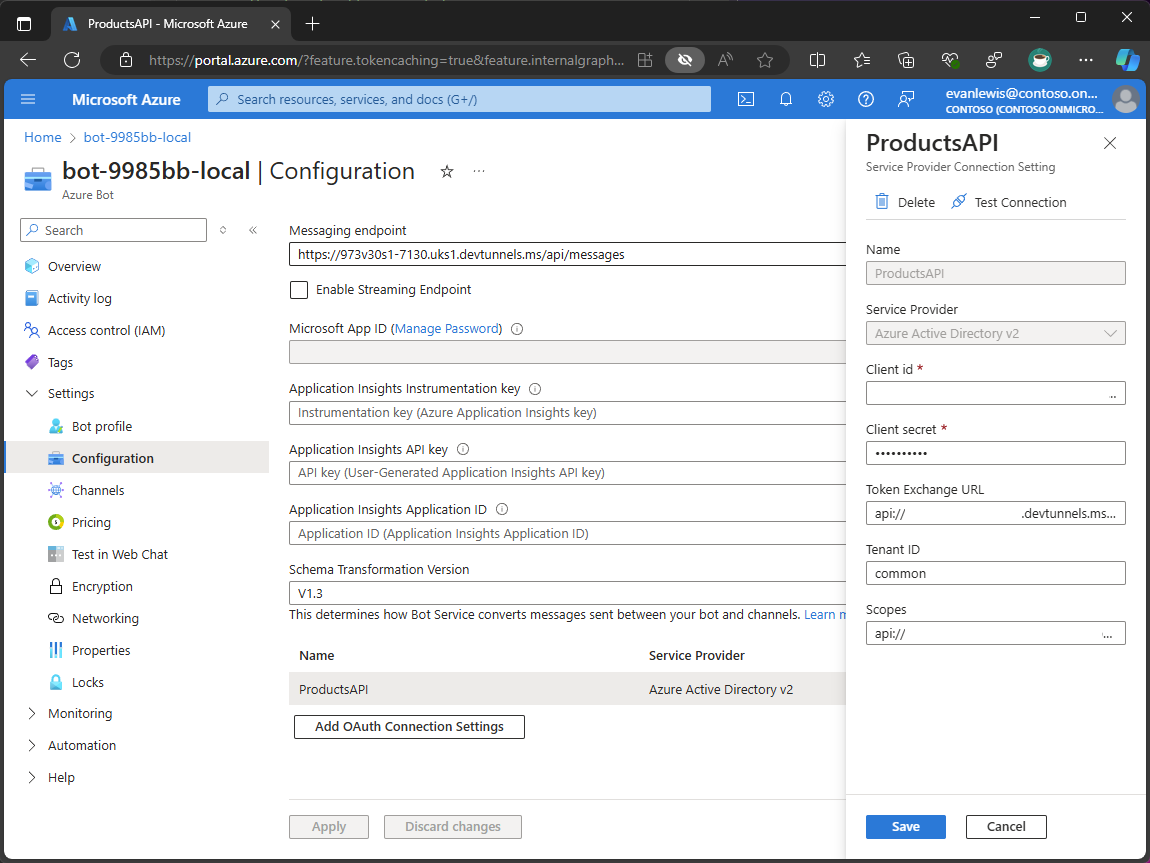Open the Support and help question icon

(x=865, y=99)
